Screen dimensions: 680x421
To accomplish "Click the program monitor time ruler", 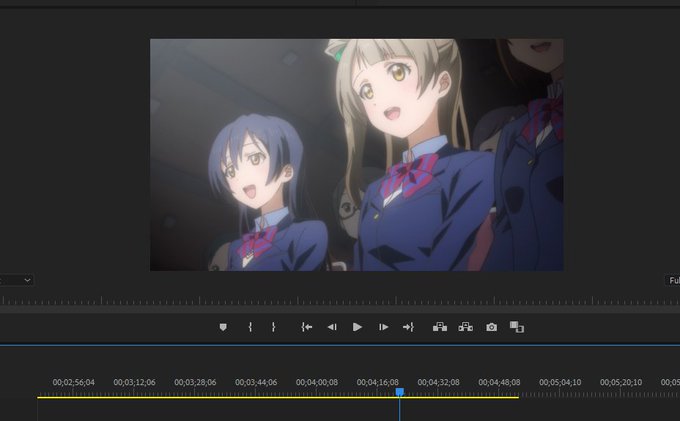I will click(x=340, y=300).
